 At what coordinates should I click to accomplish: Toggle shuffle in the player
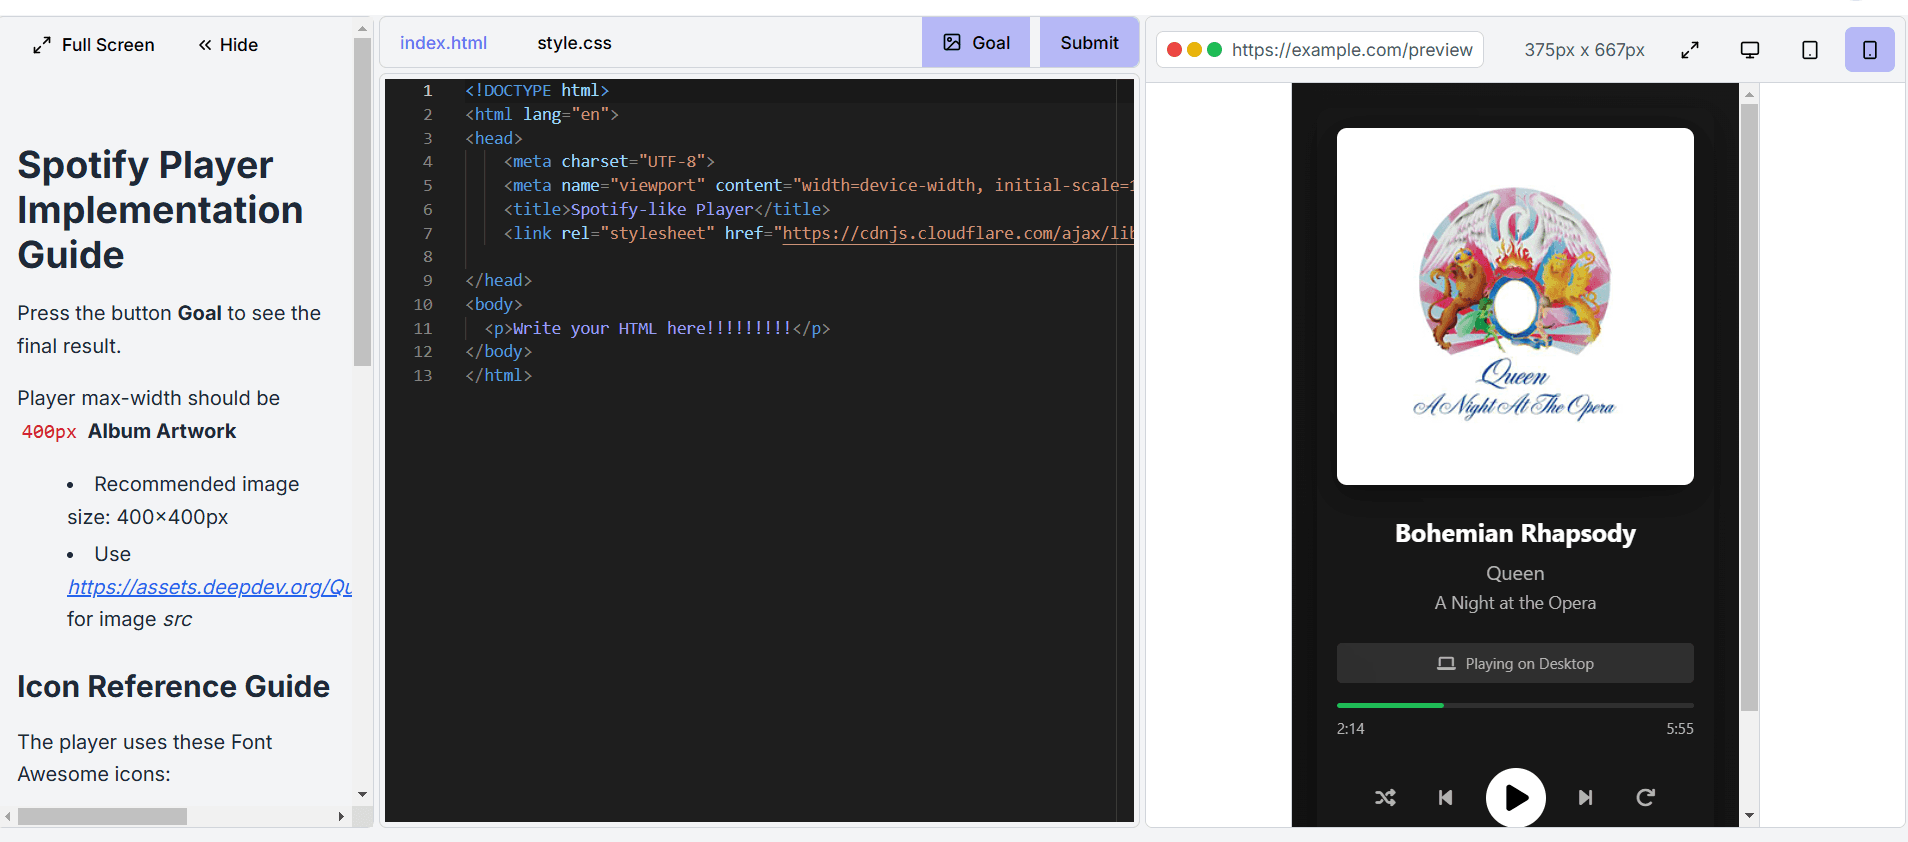point(1385,797)
